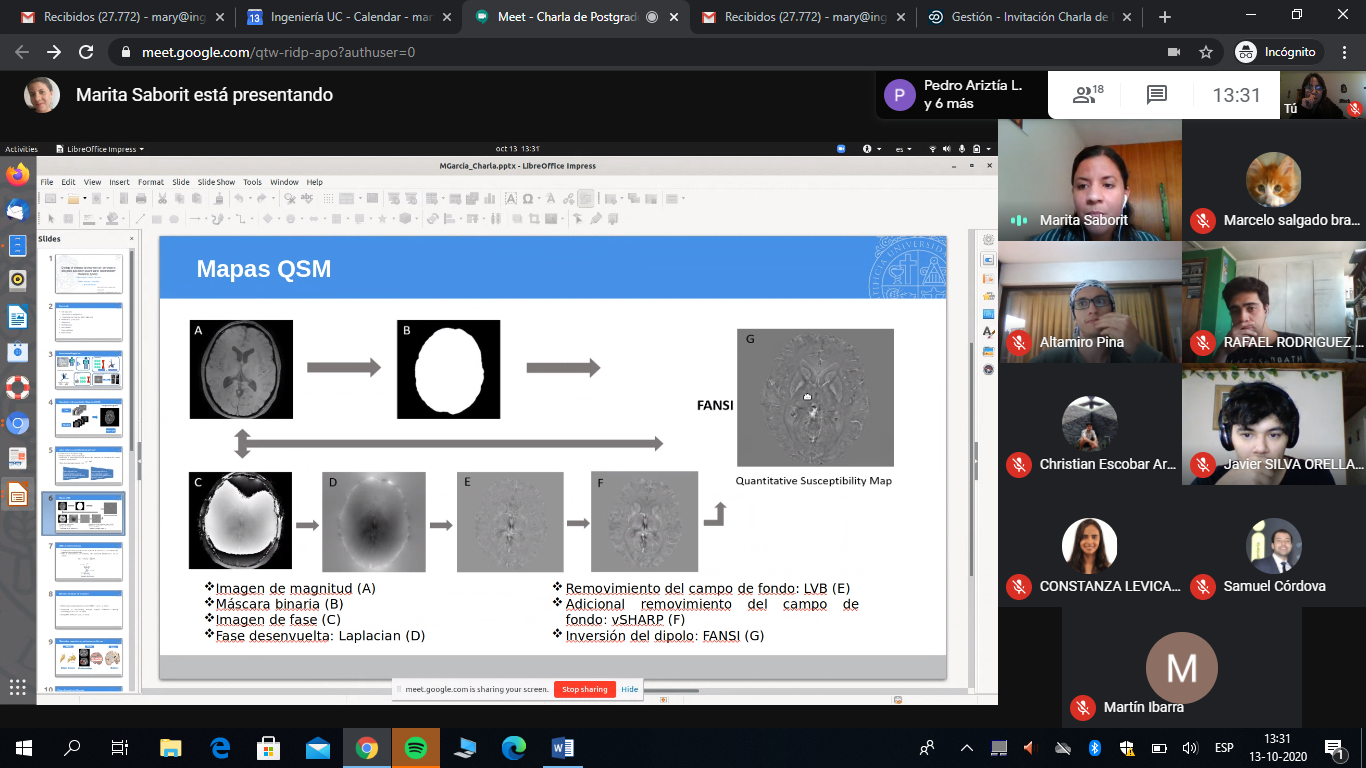The image size is (1366, 768).
Task: Click Bluetooth icon in system tray
Action: pos(1094,748)
